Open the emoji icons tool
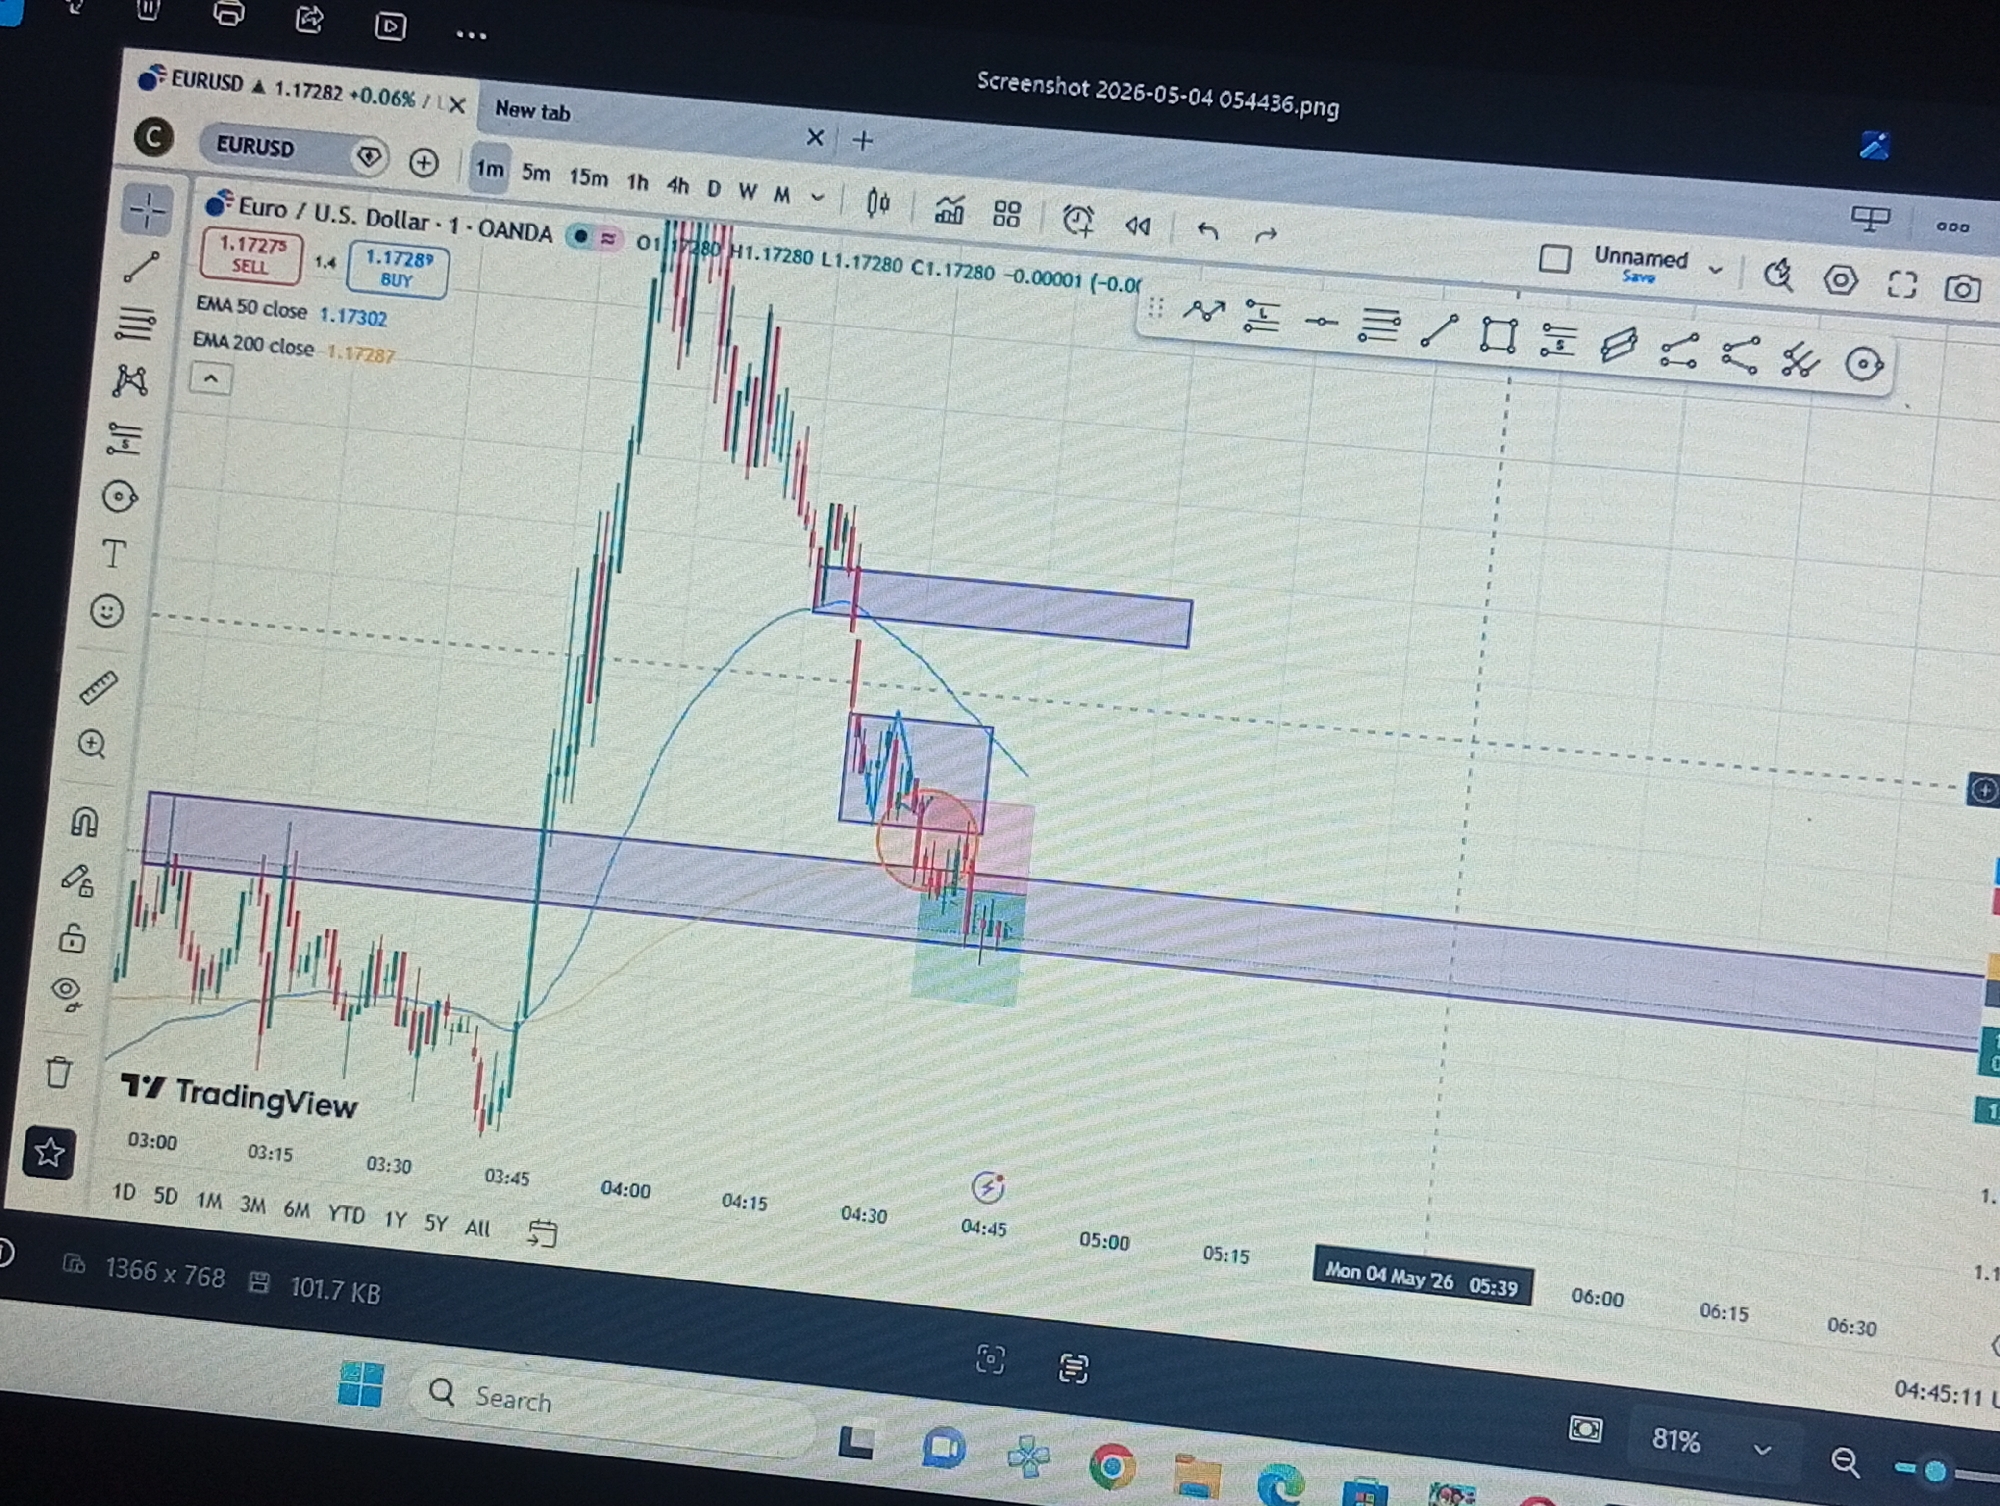The image size is (2000, 1506). (x=107, y=611)
